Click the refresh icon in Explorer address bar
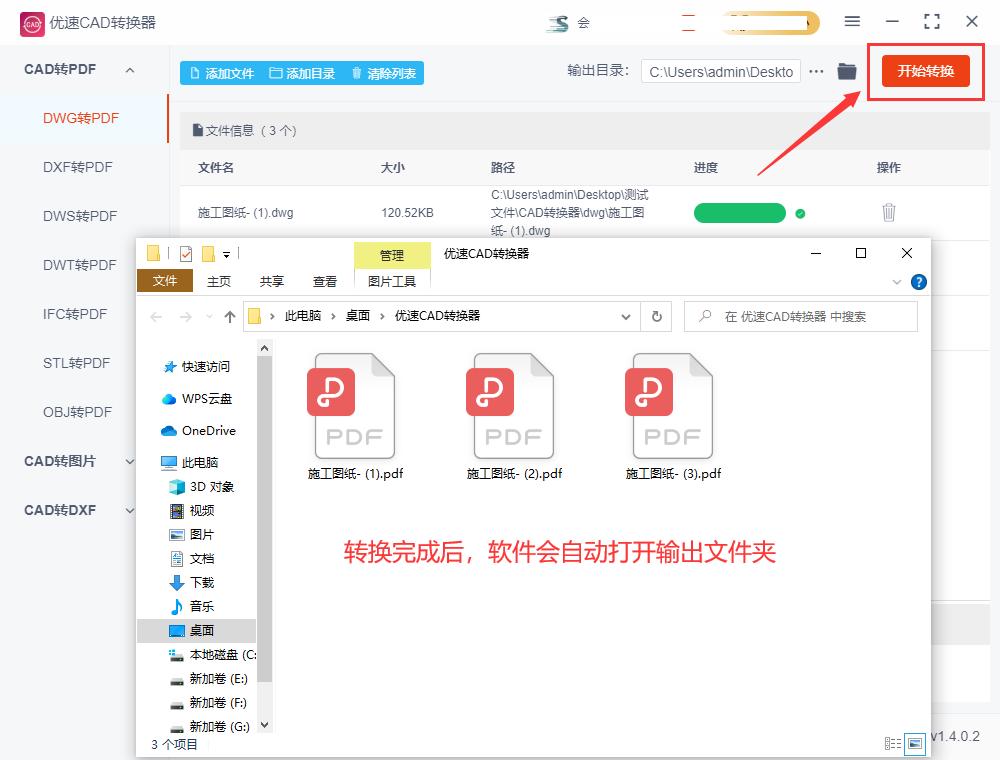 click(x=657, y=316)
